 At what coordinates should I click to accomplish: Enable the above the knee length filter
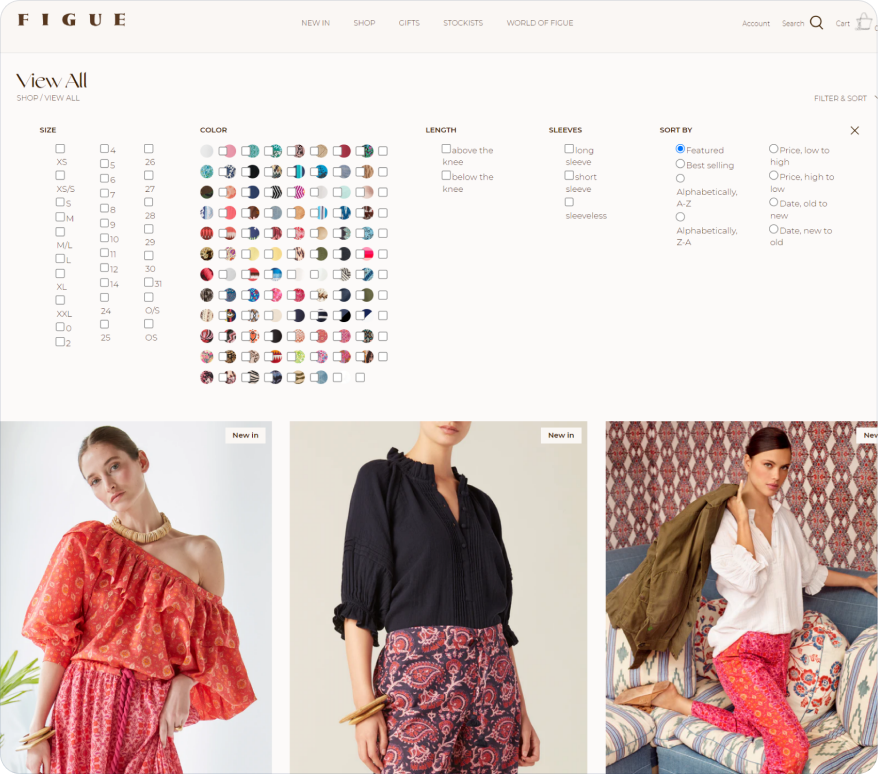pos(446,149)
